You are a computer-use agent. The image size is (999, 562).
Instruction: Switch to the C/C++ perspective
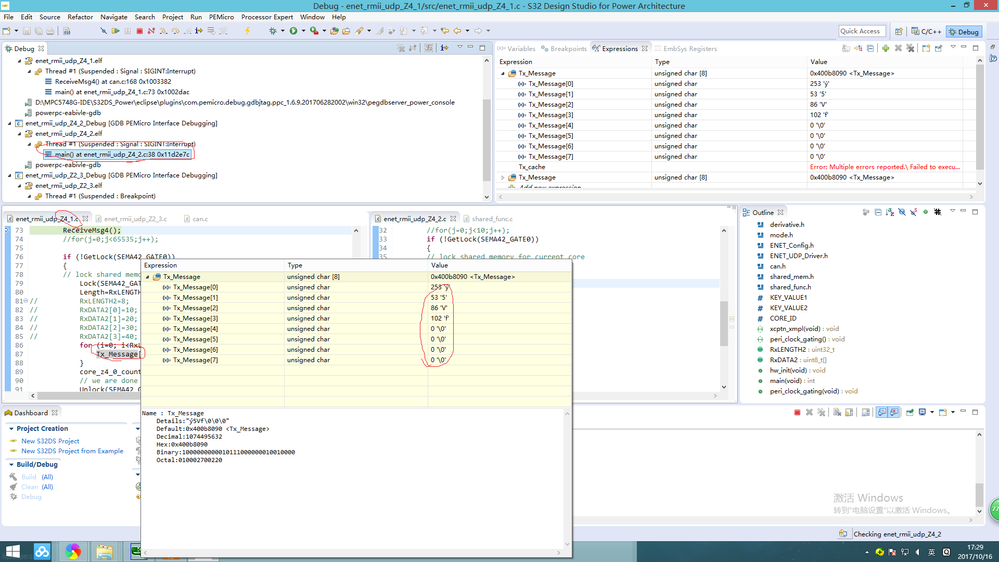click(x=926, y=31)
